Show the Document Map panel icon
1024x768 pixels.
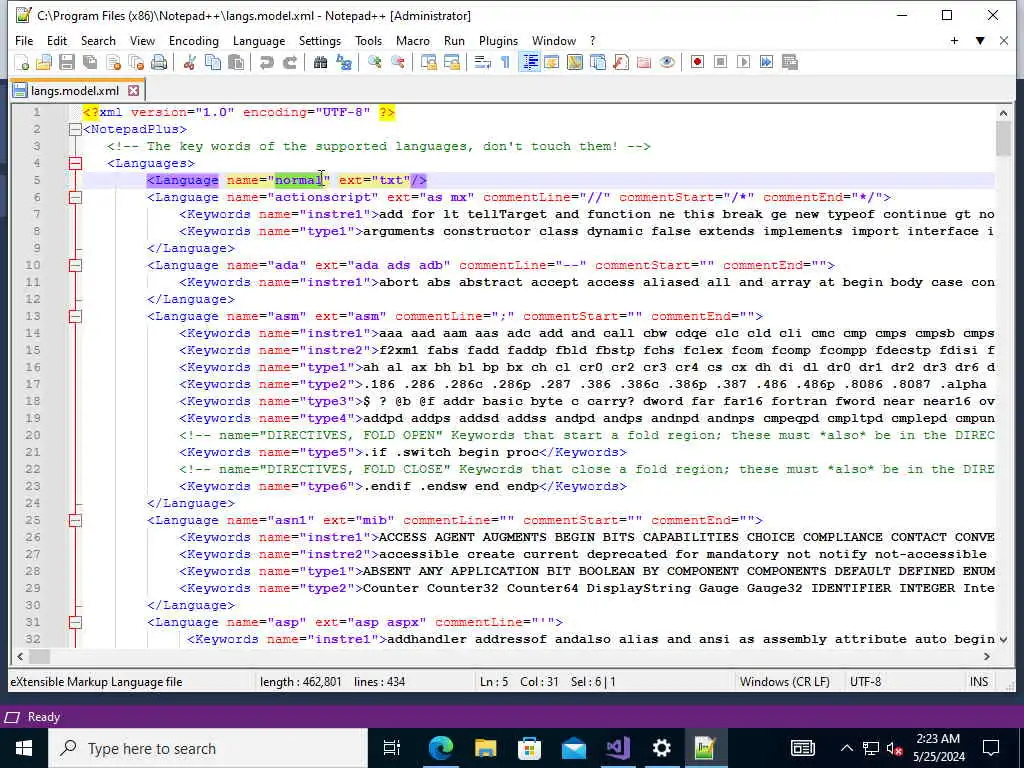575,62
